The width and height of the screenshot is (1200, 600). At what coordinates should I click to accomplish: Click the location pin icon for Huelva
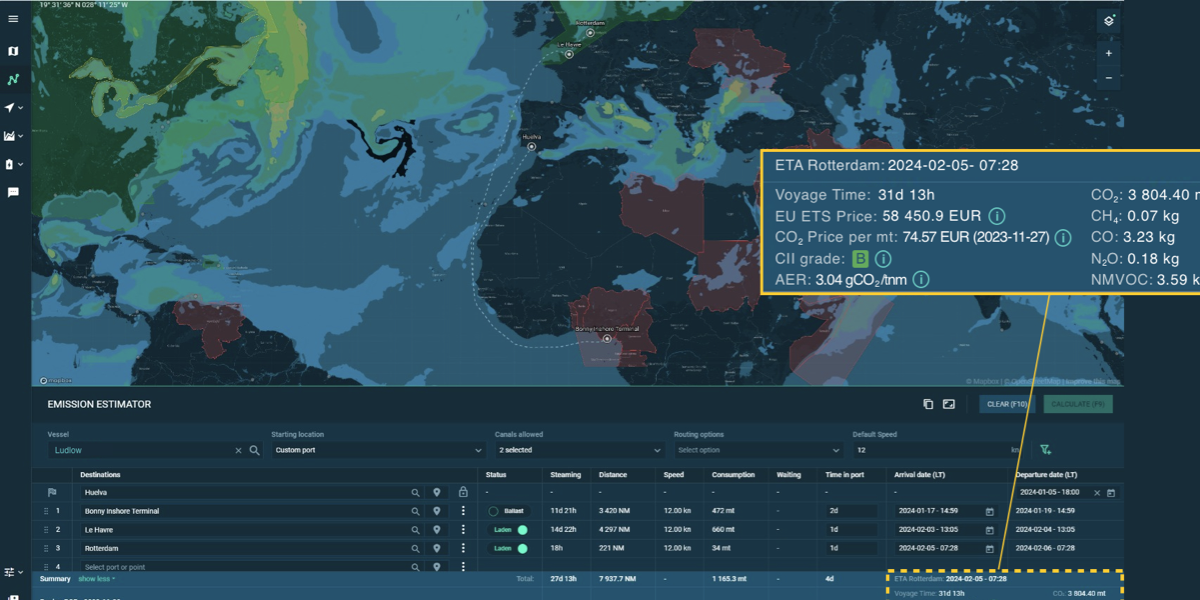coord(436,492)
